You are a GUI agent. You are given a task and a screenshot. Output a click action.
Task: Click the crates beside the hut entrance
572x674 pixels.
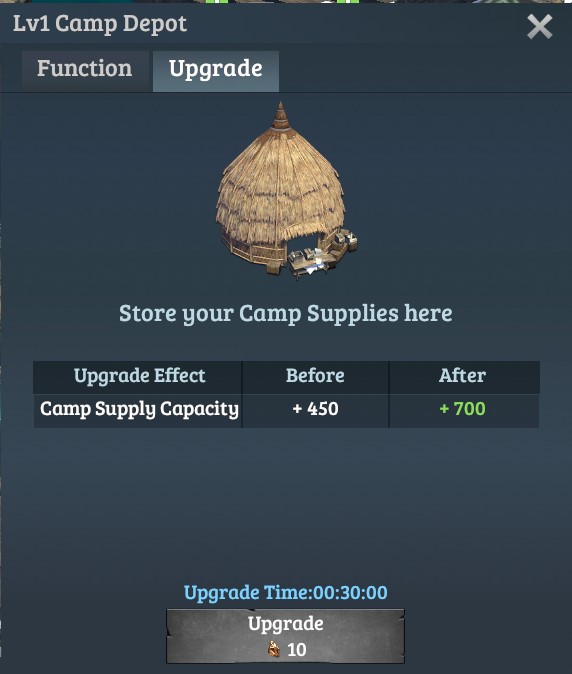[343, 243]
